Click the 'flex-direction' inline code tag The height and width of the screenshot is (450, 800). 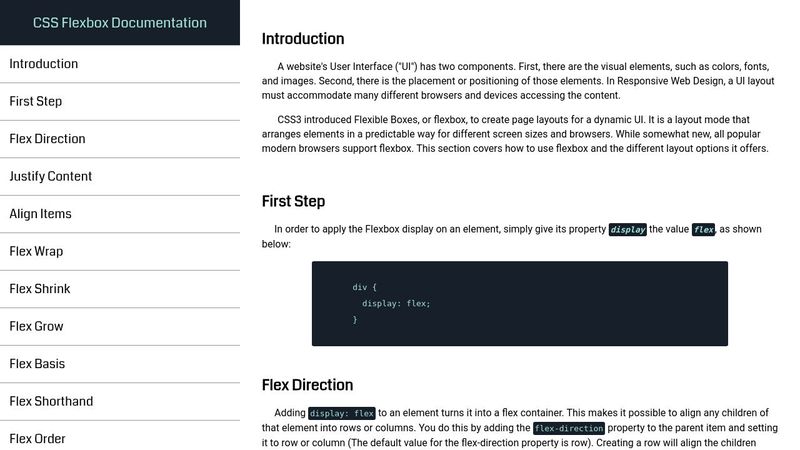569,428
